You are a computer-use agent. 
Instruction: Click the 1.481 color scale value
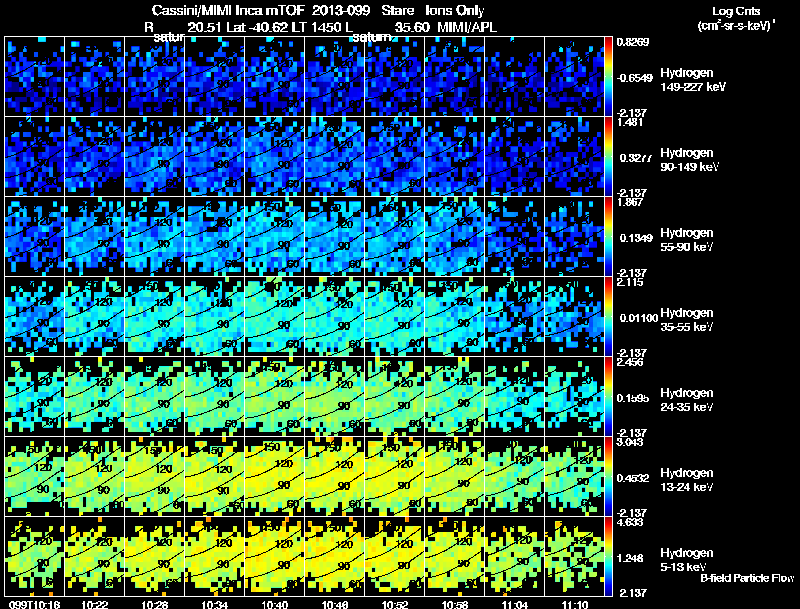(x=630, y=122)
